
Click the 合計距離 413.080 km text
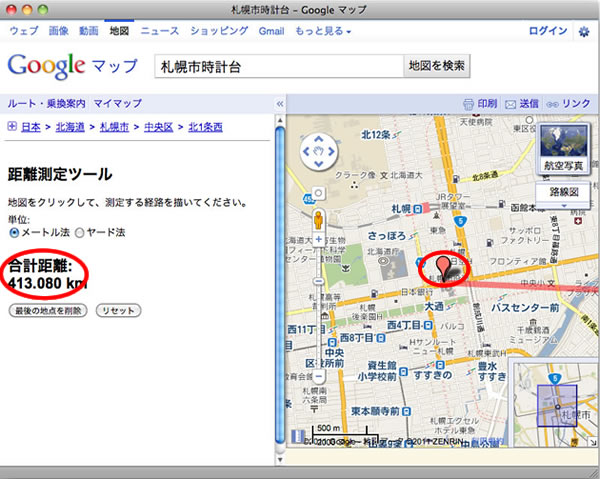tap(48, 275)
